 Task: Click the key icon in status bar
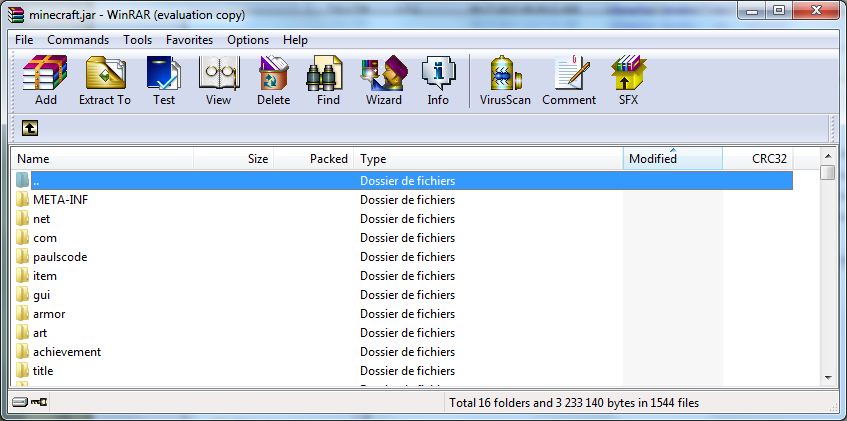[39, 402]
